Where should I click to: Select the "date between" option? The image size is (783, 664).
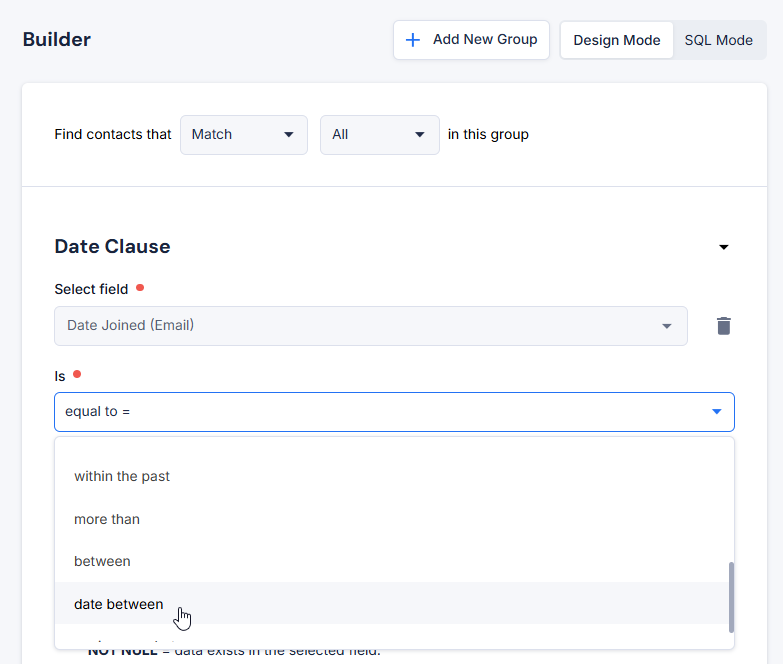119,604
